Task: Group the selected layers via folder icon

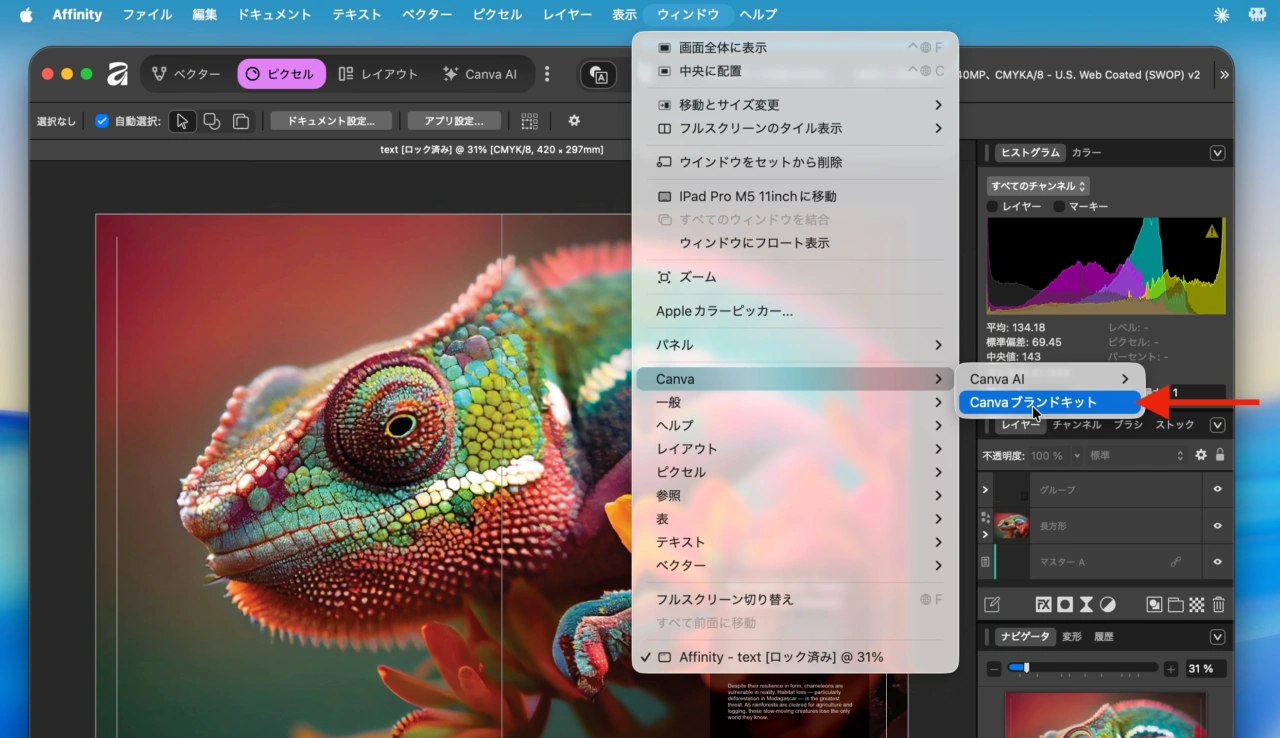Action: (x=1176, y=604)
